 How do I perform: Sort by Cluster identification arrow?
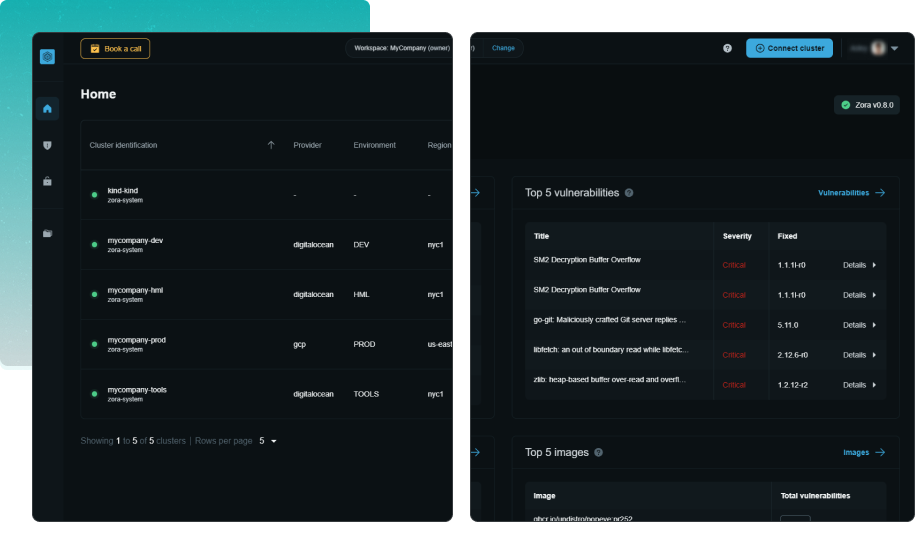tap(270, 145)
